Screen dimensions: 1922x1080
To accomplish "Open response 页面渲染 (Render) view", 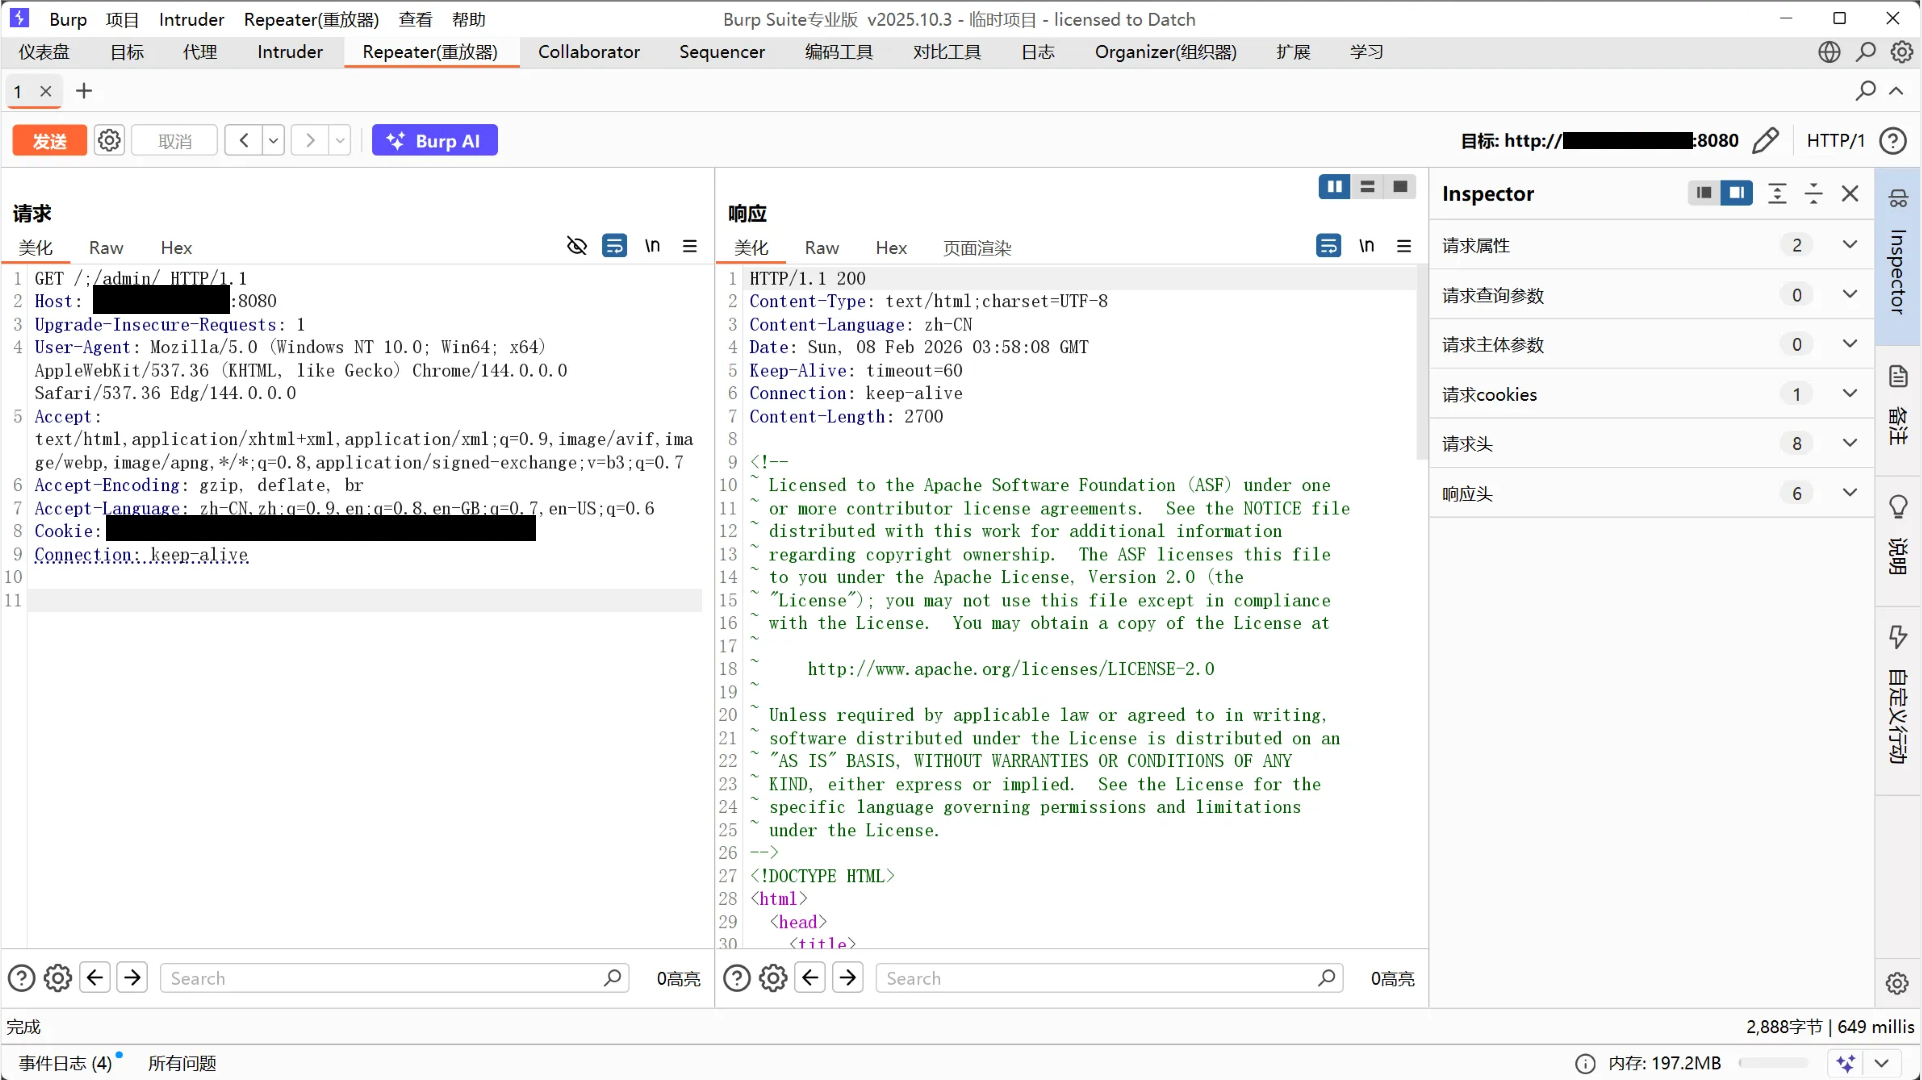I will (x=977, y=248).
